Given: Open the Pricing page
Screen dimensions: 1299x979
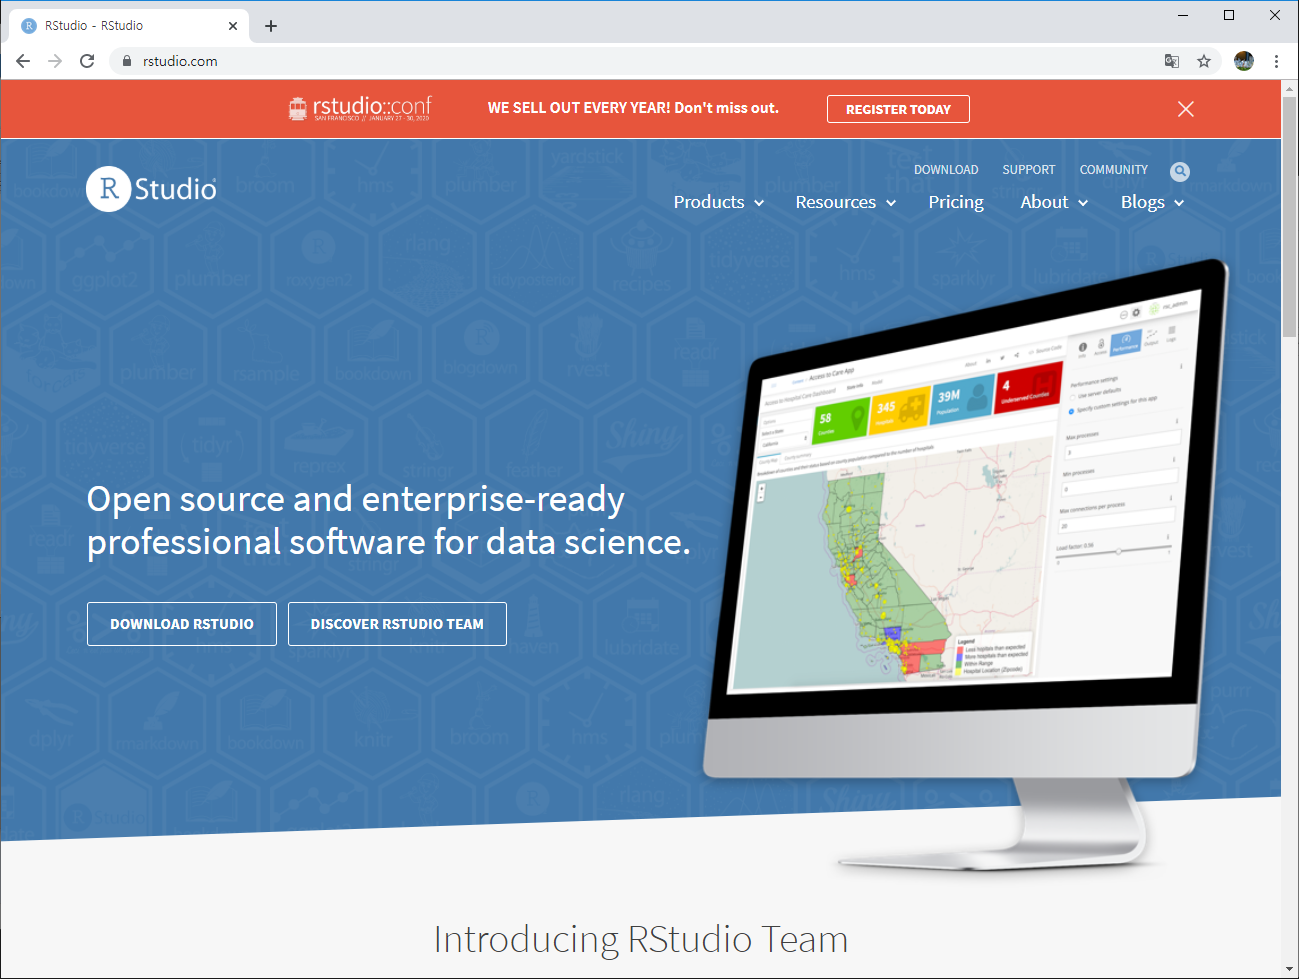Looking at the screenshot, I should [956, 202].
